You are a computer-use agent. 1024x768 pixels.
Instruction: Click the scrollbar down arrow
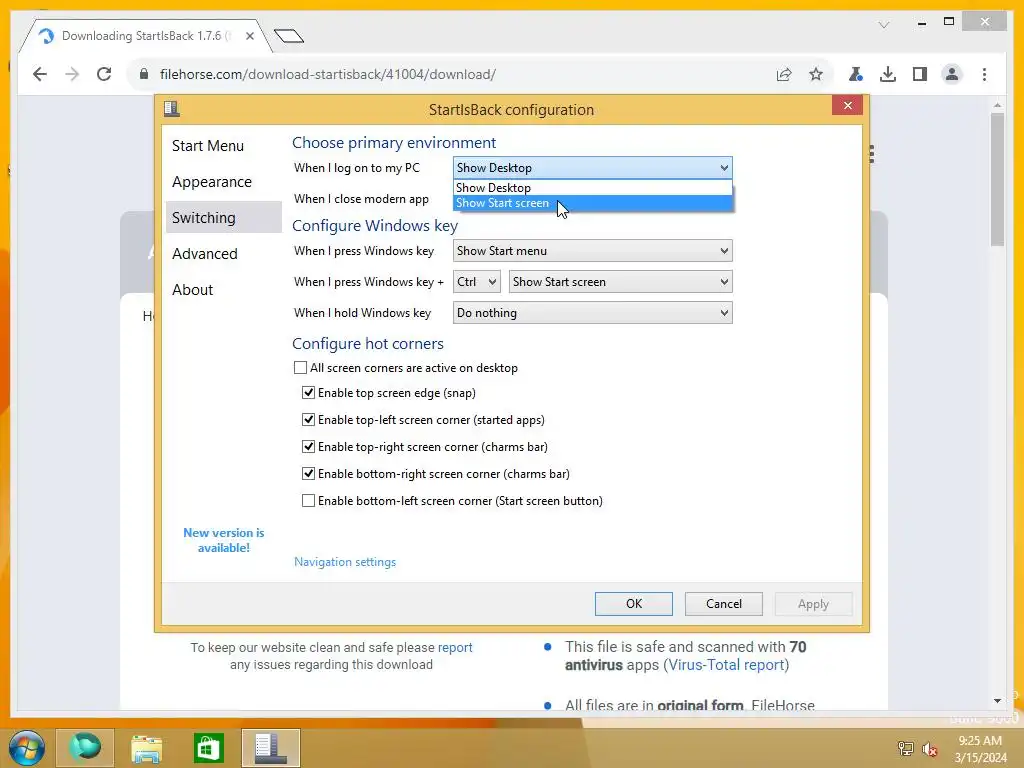(x=997, y=701)
